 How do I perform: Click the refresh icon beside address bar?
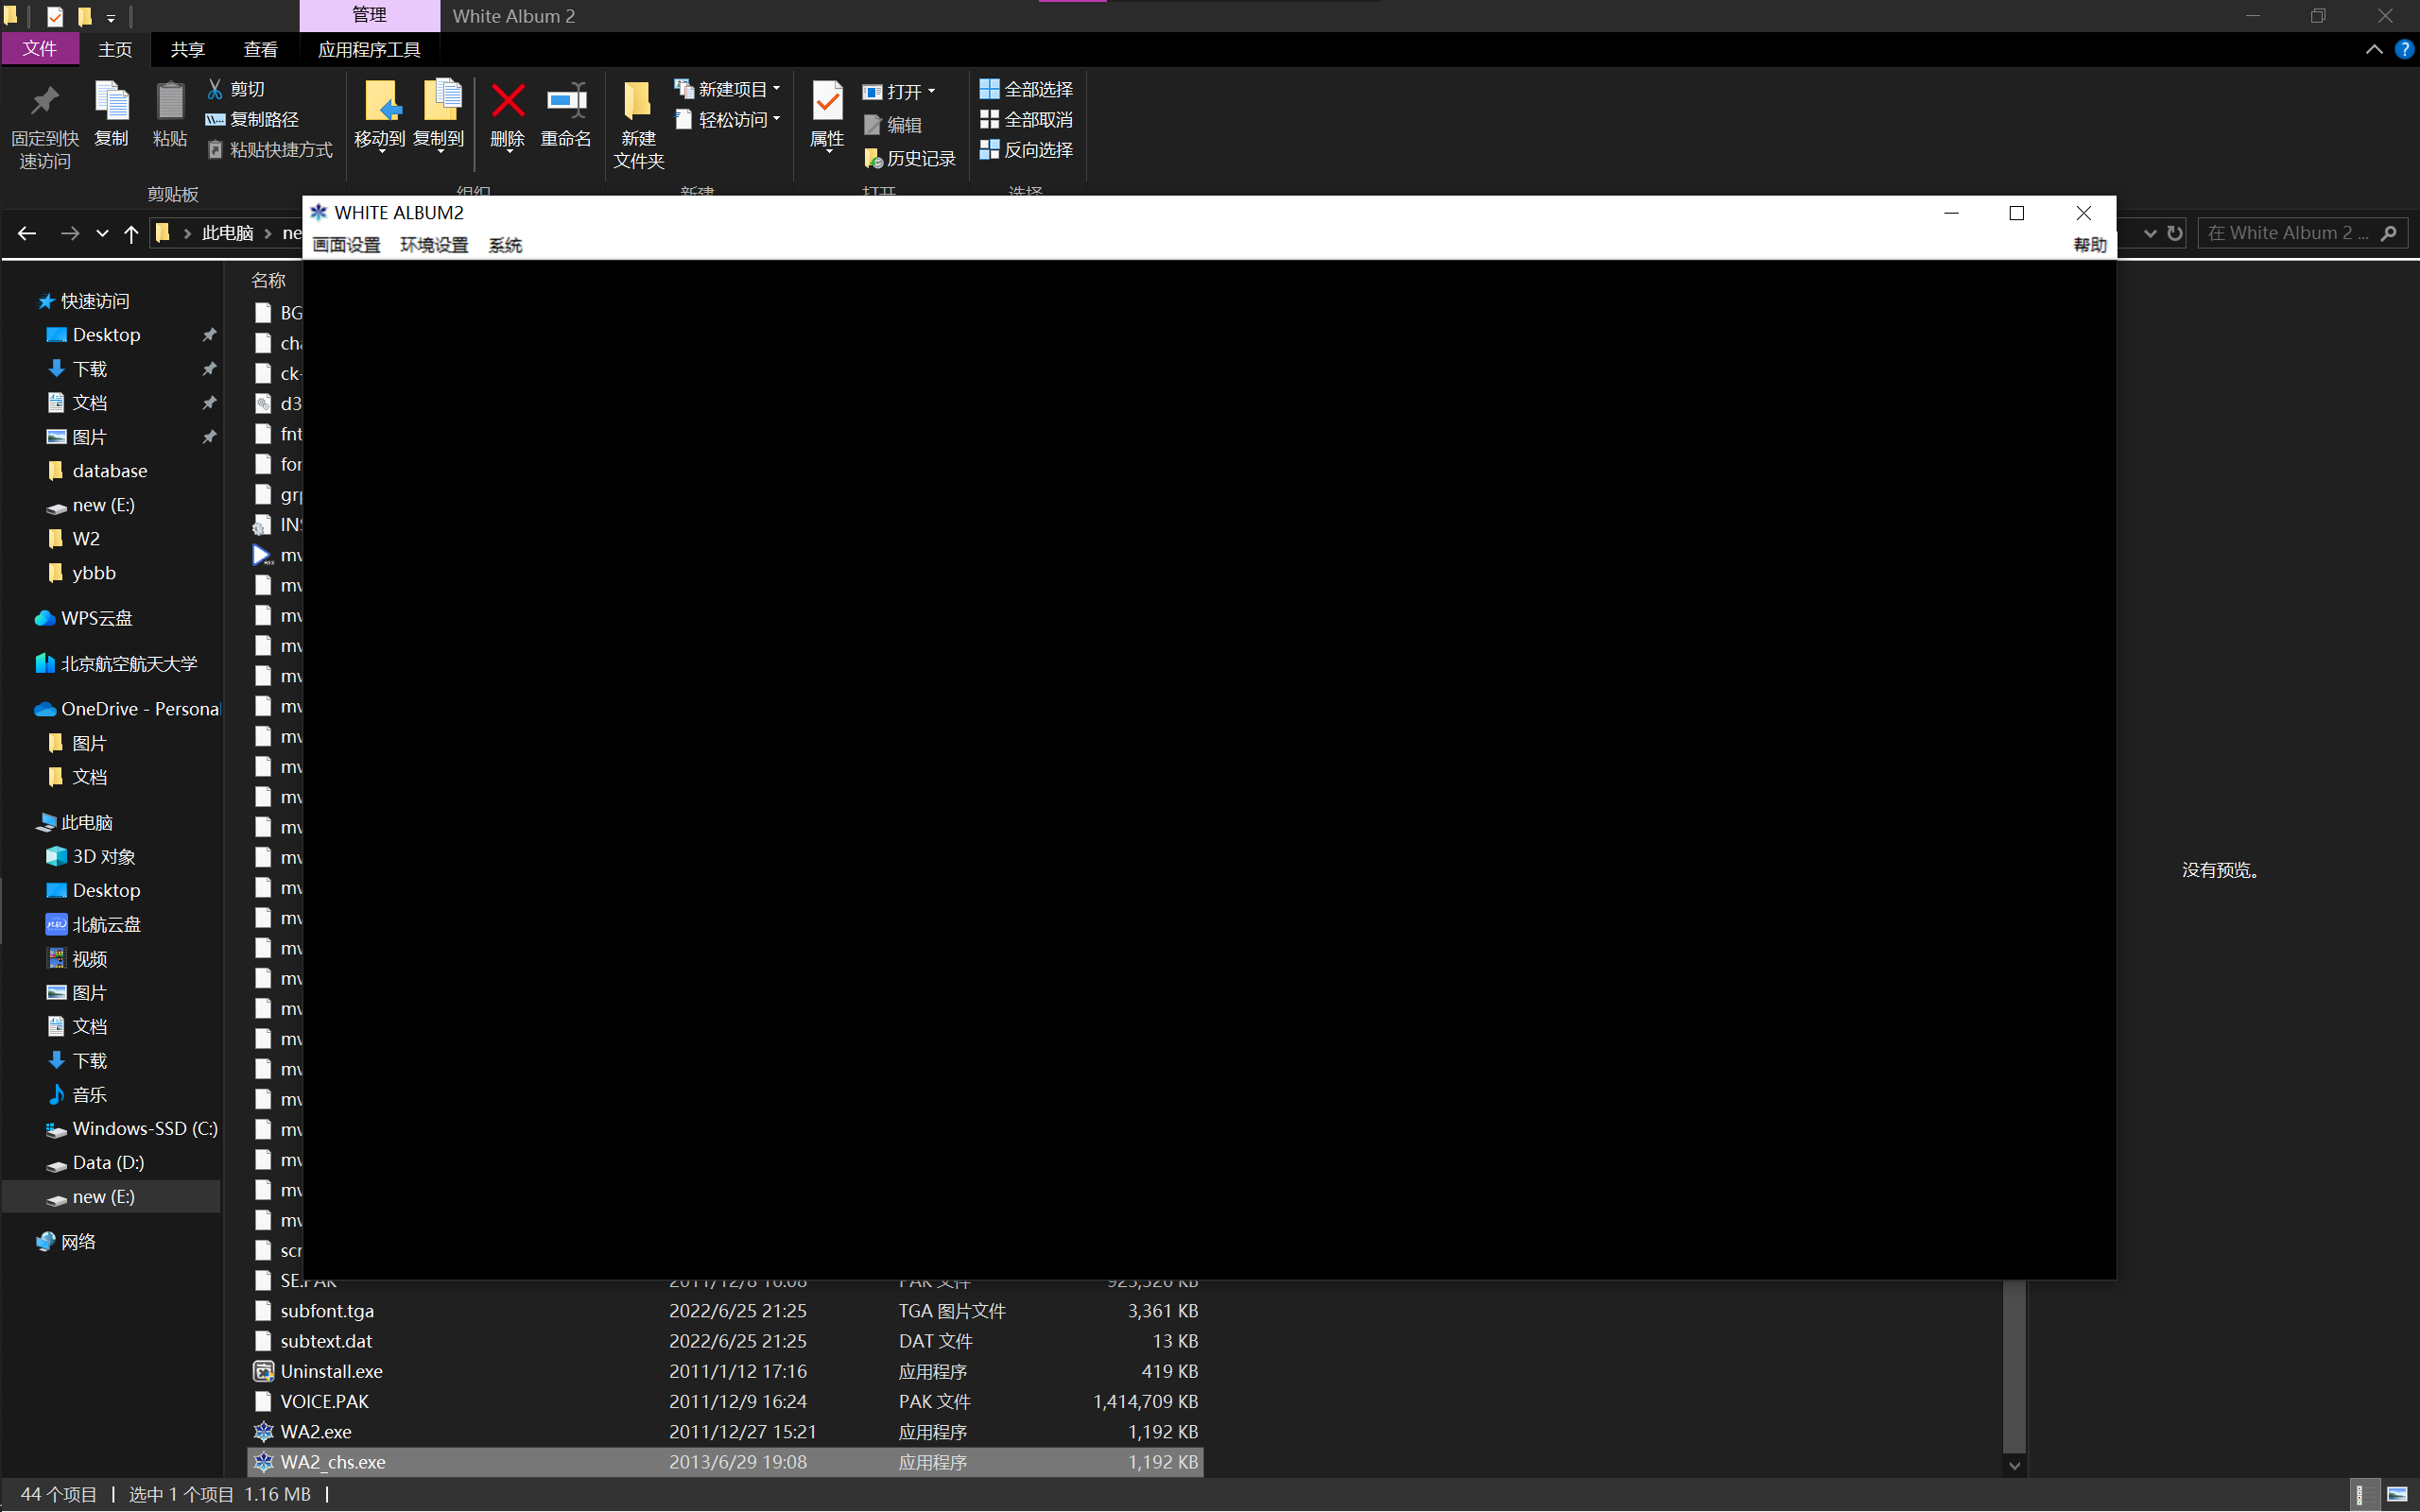tap(2174, 233)
